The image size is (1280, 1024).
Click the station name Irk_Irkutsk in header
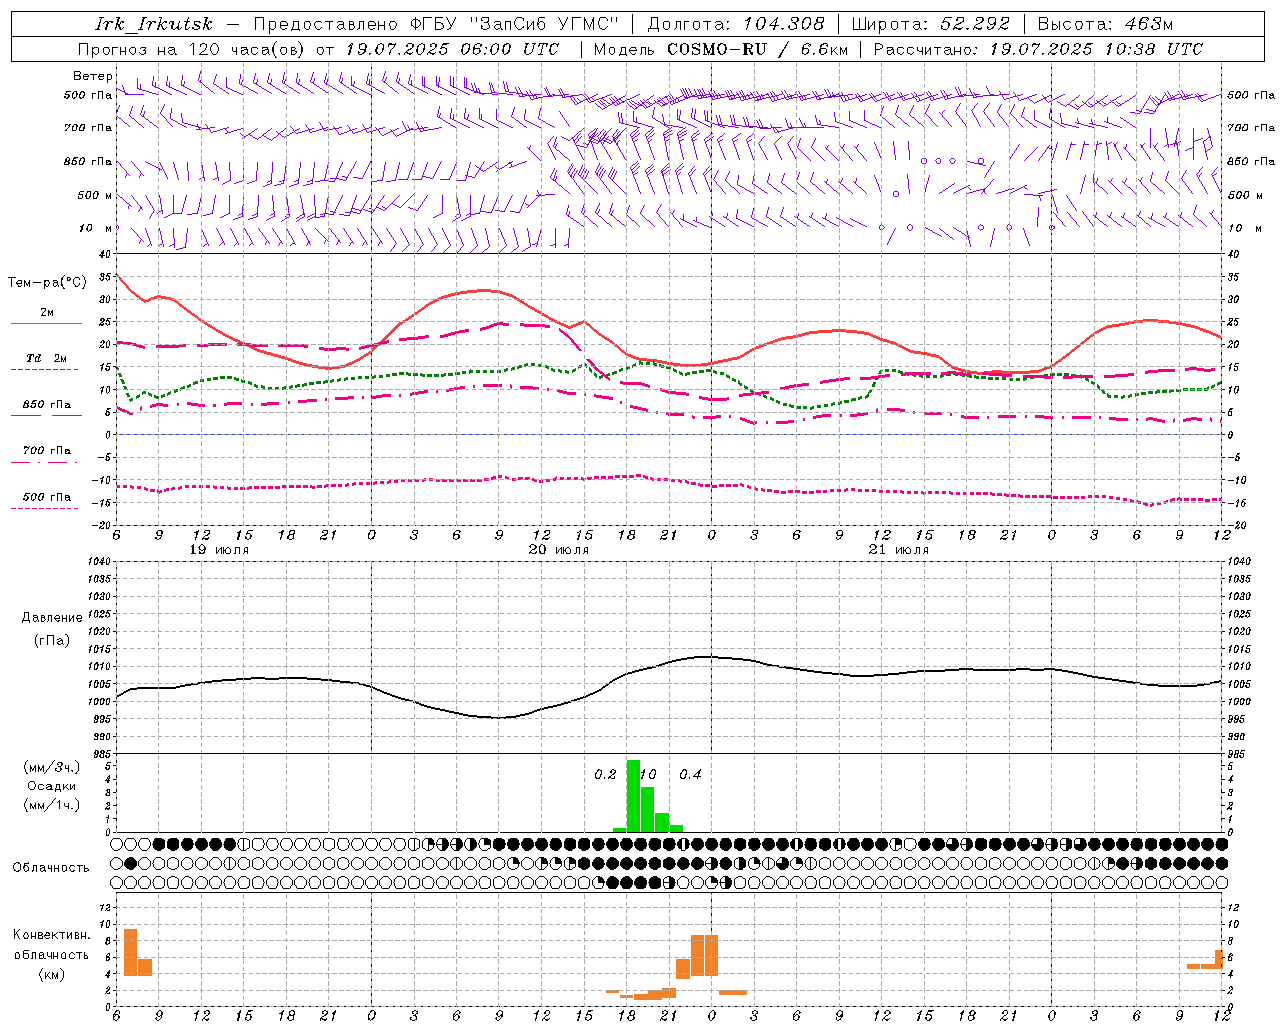(x=154, y=24)
